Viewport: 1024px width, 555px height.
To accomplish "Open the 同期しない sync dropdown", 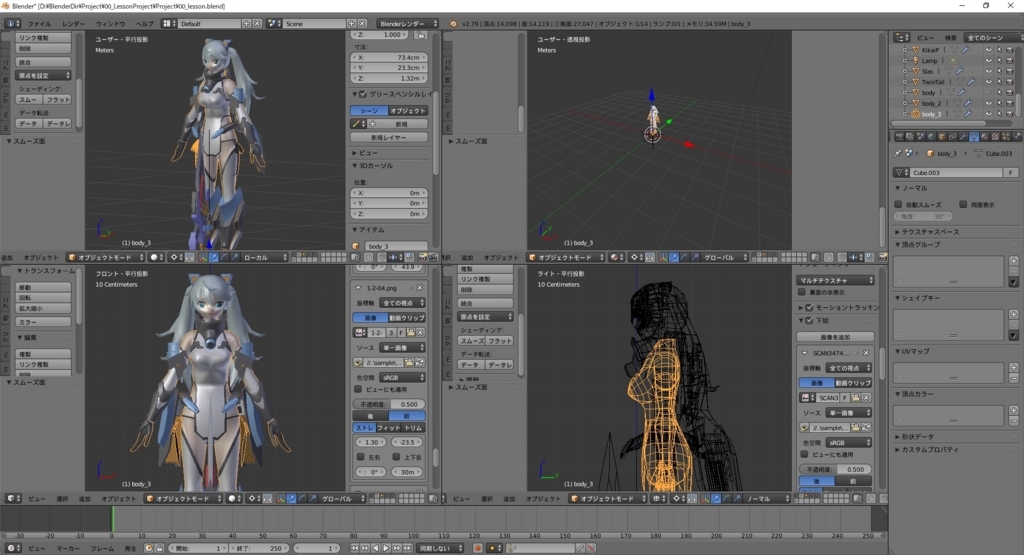I will coord(441,548).
